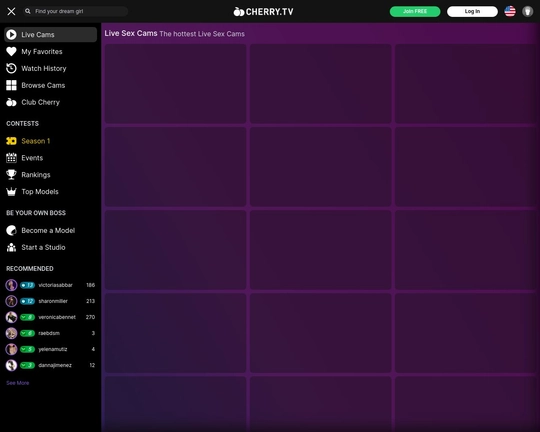Click the Log In button
Image resolution: width=540 pixels, height=432 pixels.
pyautogui.click(x=472, y=11)
